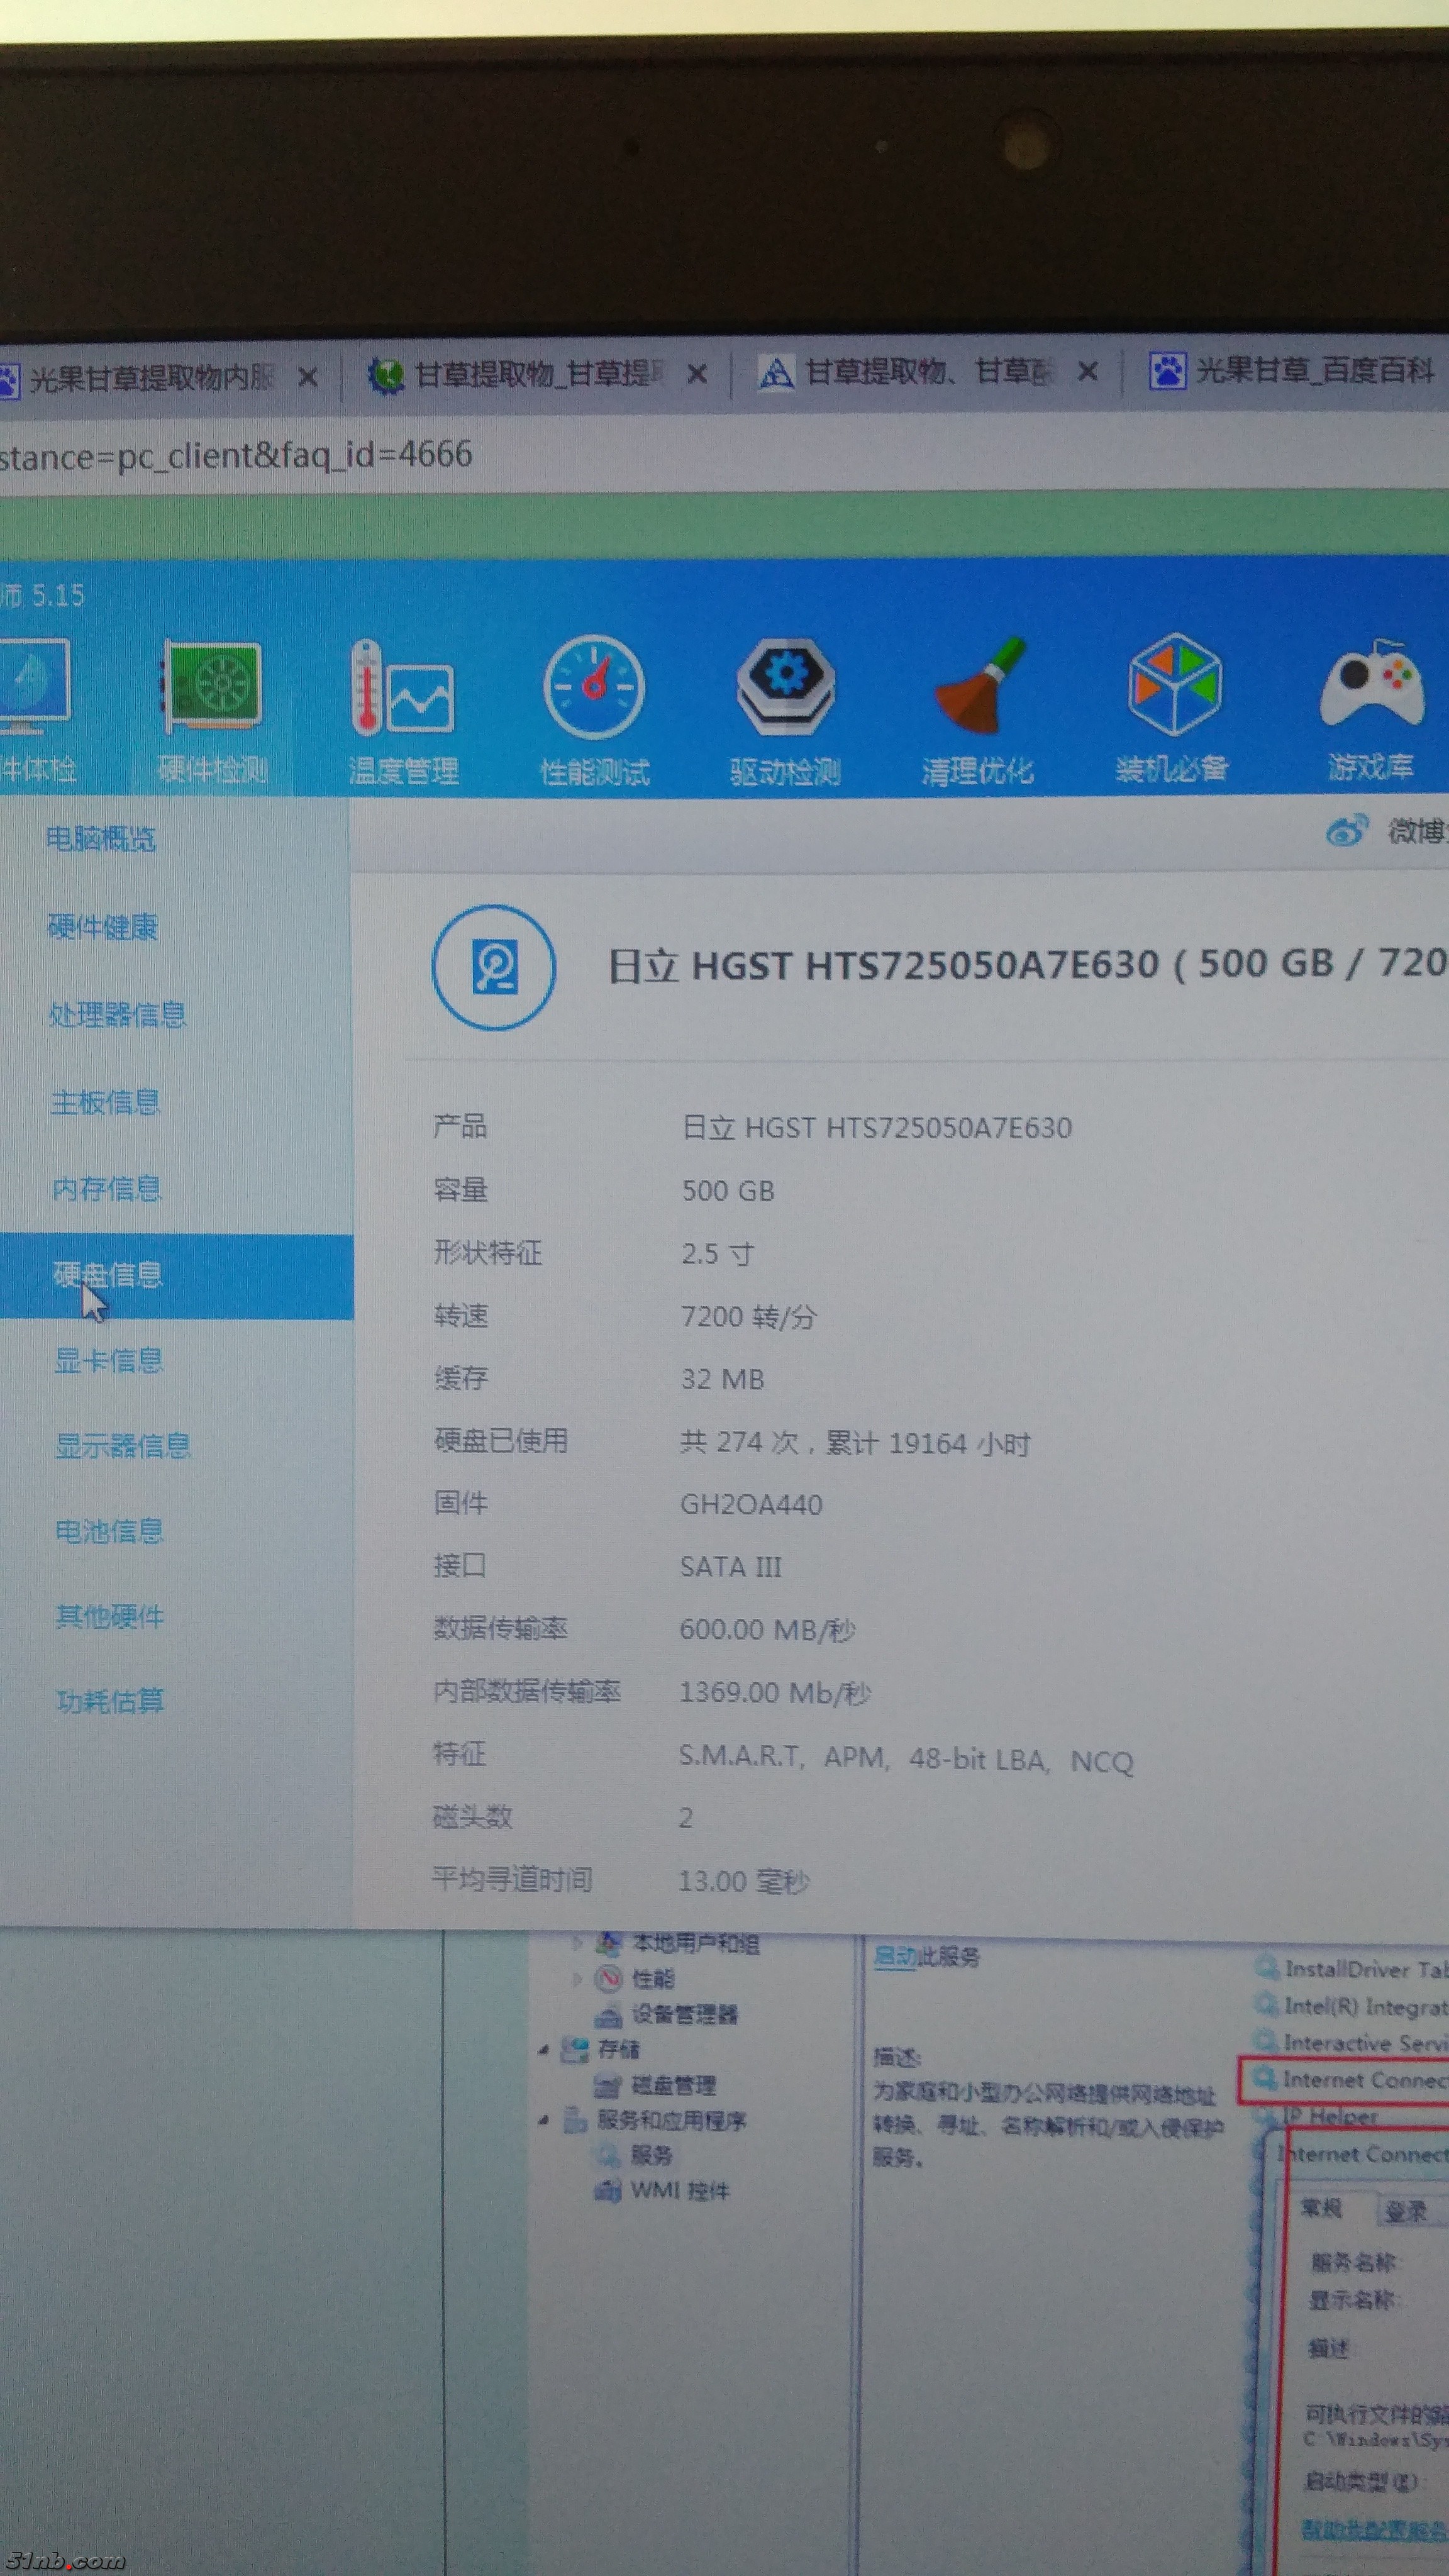Open 处理器信息 sidebar item

118,1014
